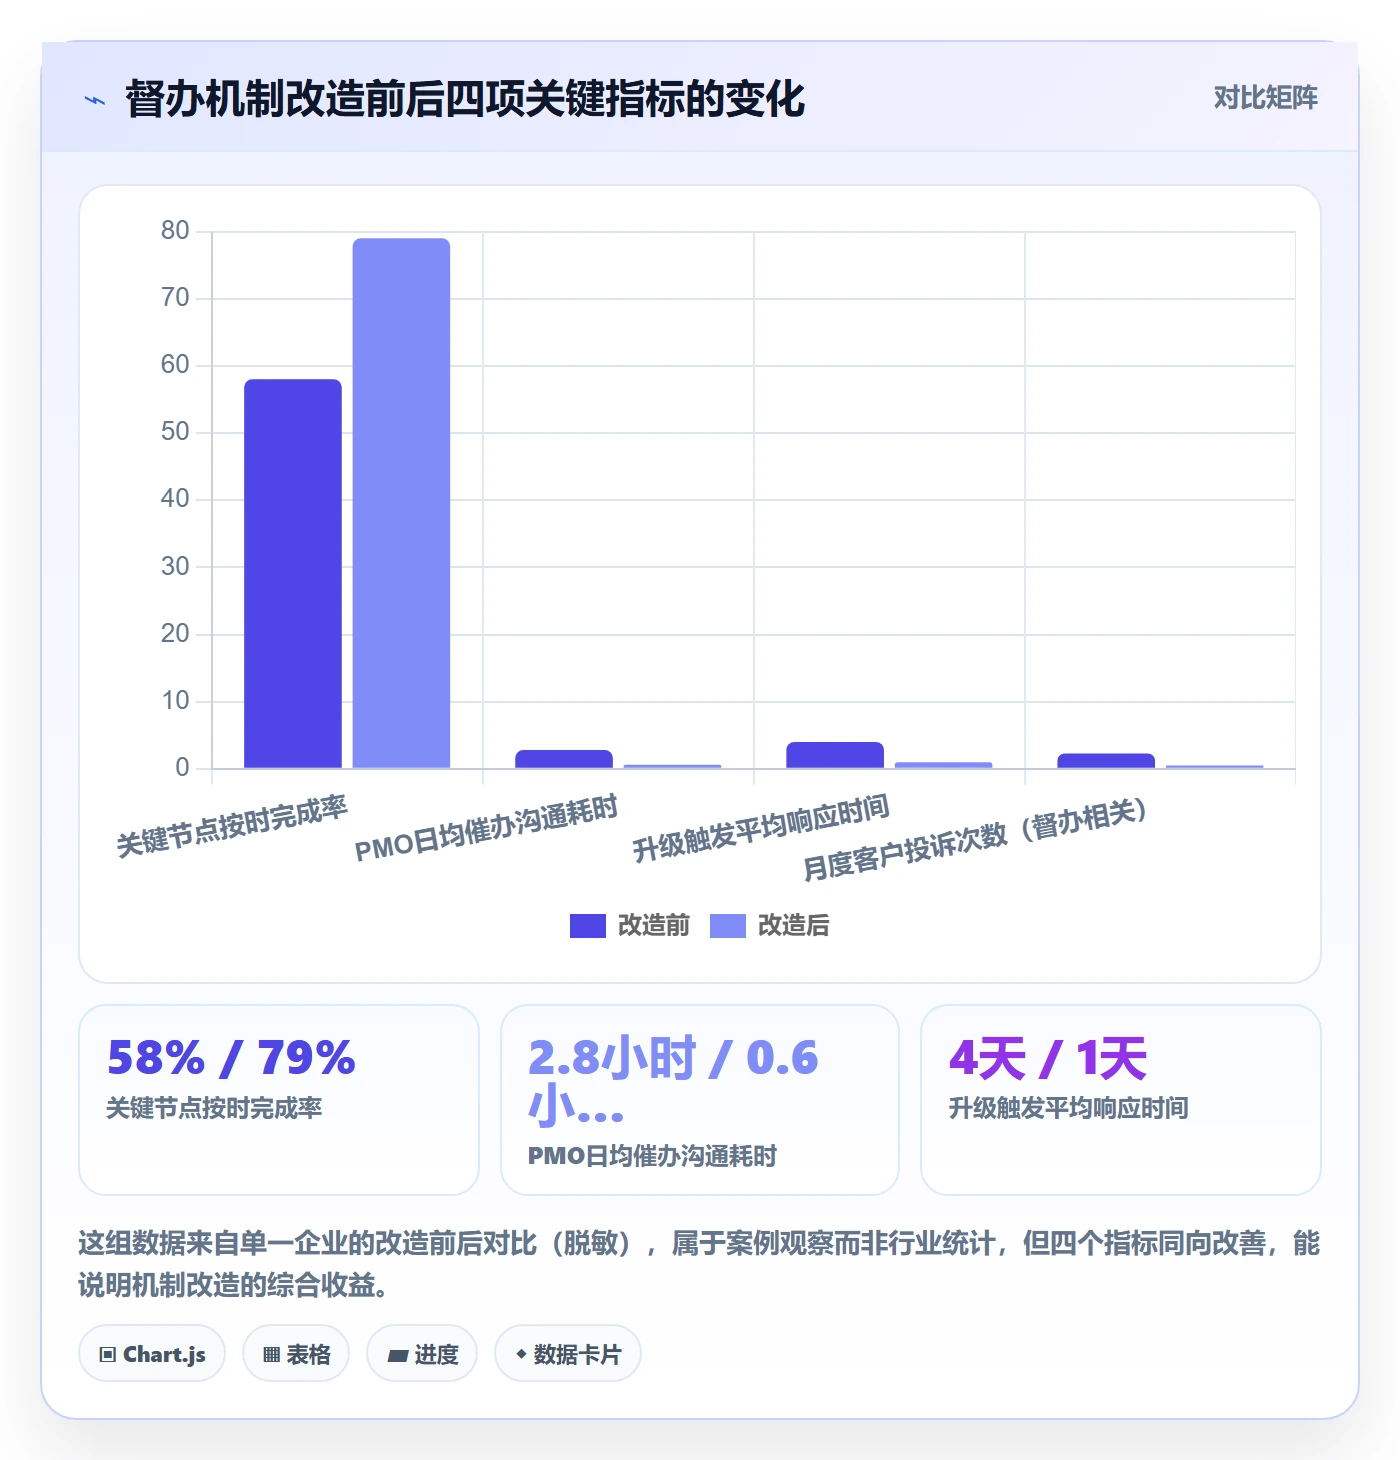Image resolution: width=1400 pixels, height=1460 pixels.
Task: Toggle the 改造后 legend color swatch
Action: click(x=728, y=926)
